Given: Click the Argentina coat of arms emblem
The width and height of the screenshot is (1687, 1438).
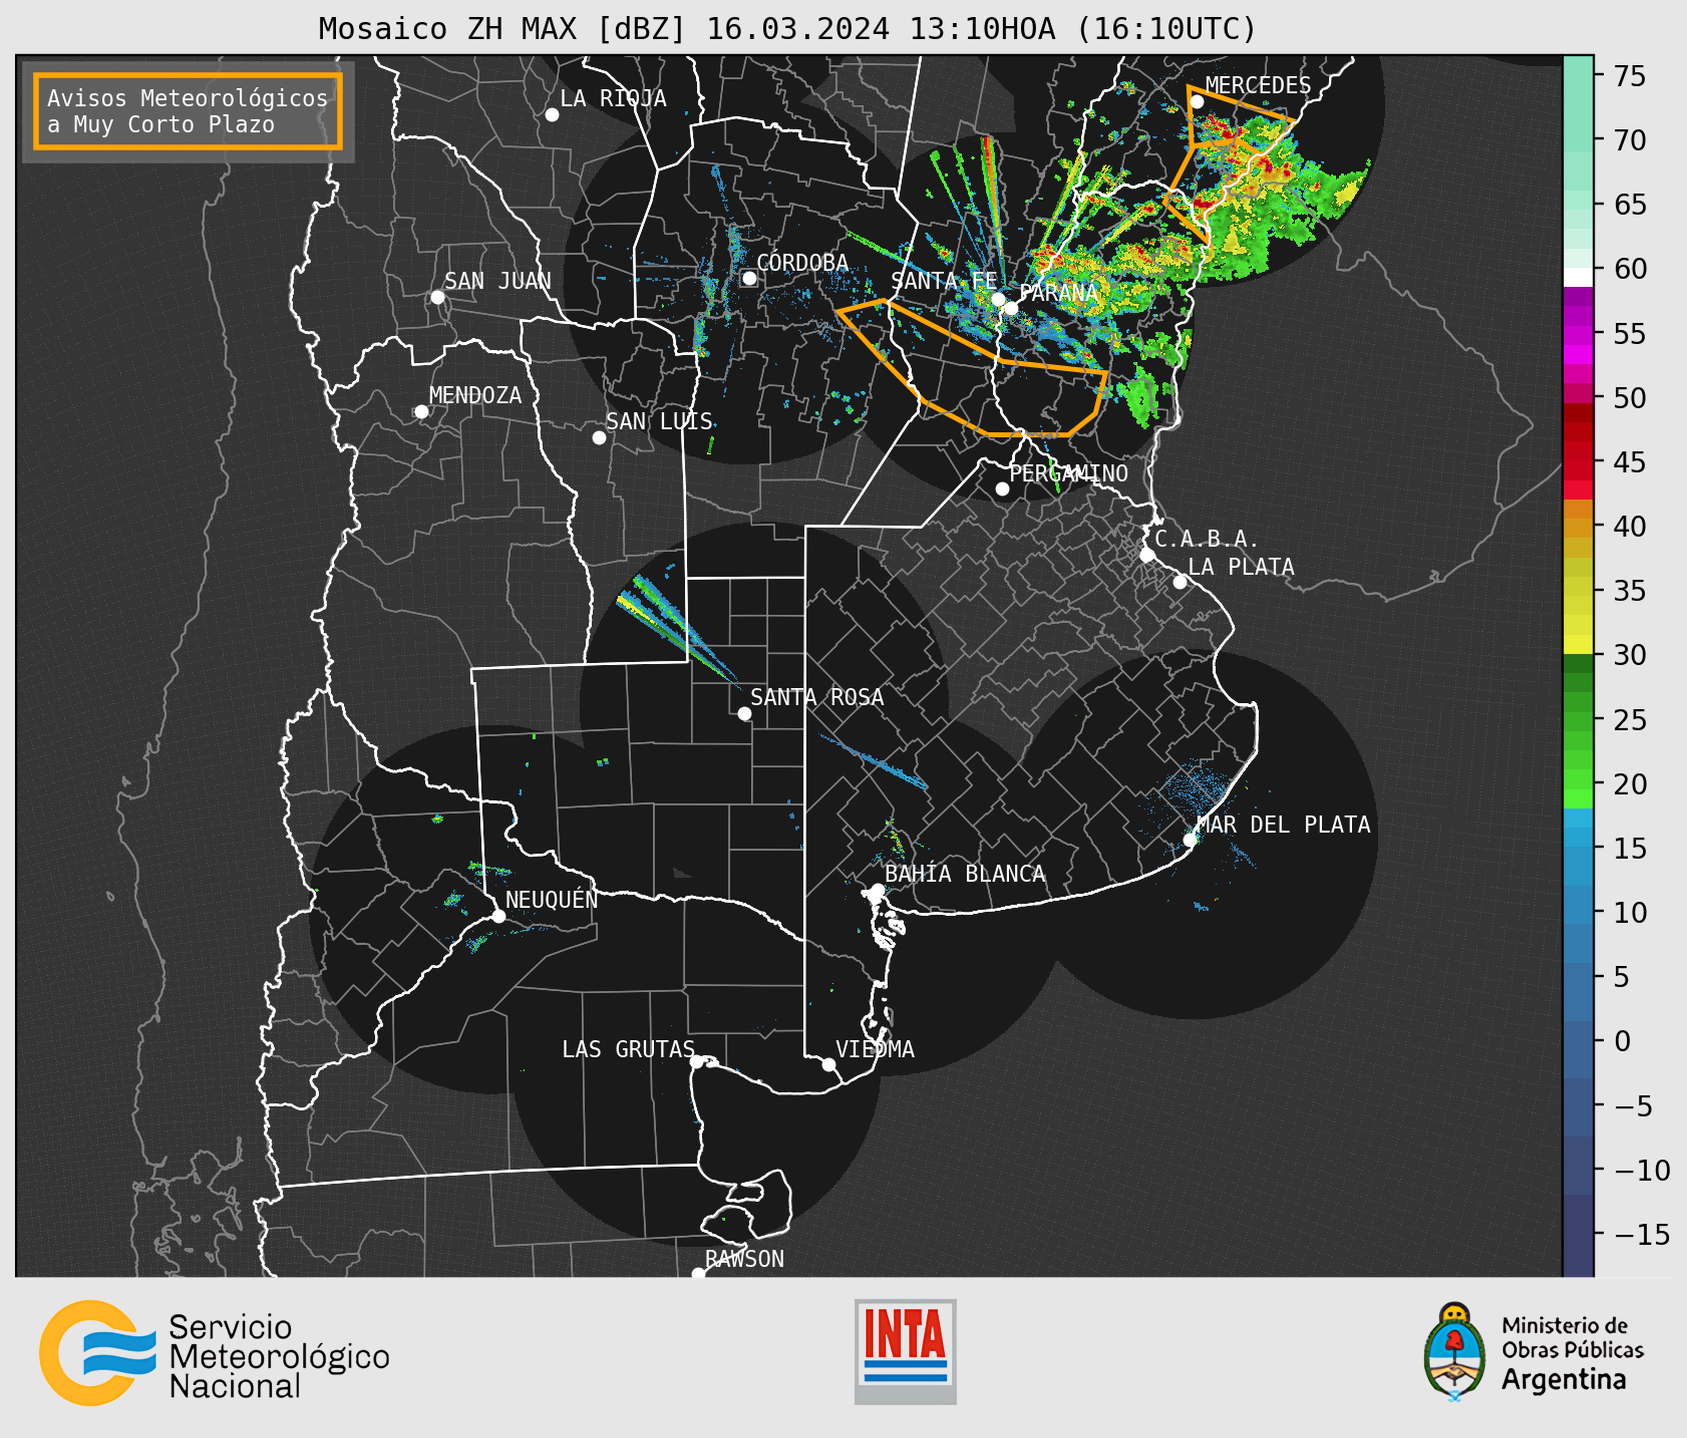Looking at the screenshot, I should point(1455,1351).
